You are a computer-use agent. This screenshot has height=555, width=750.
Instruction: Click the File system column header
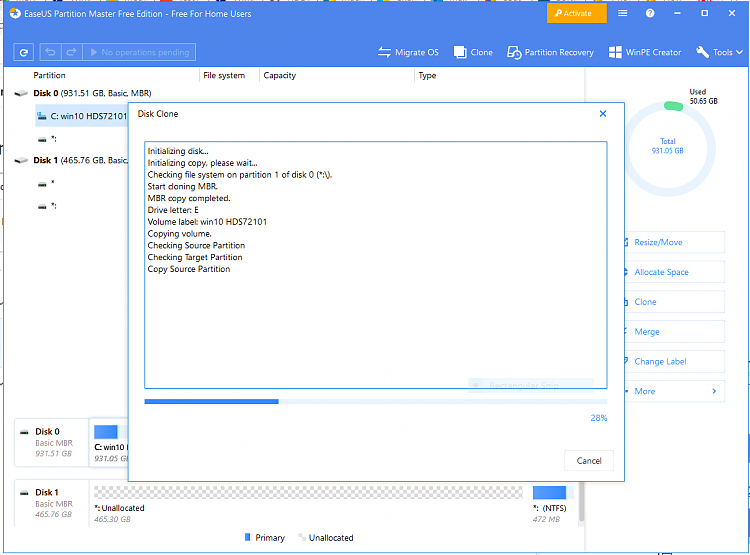(x=224, y=75)
